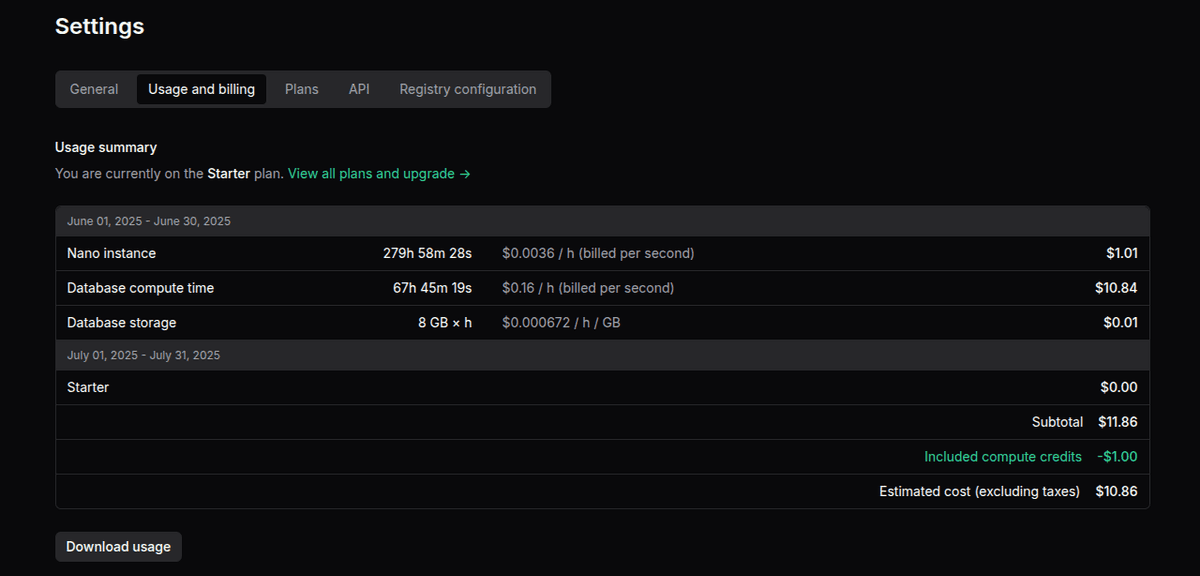The image size is (1200, 576).
Task: Click the Database storage row label
Action: [121, 323]
